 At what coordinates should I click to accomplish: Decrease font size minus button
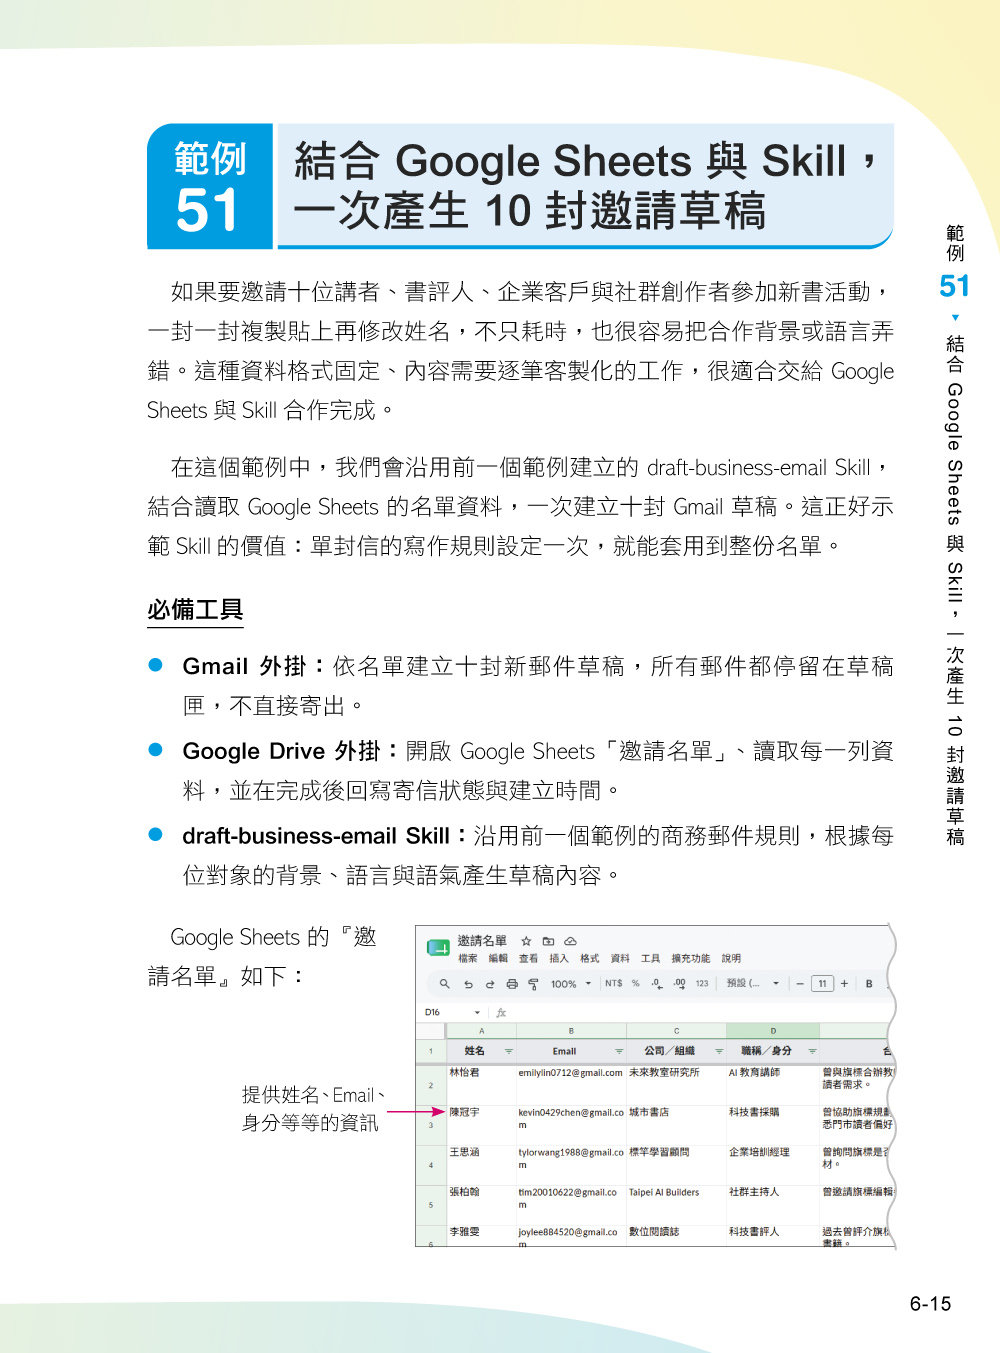pyautogui.click(x=800, y=984)
